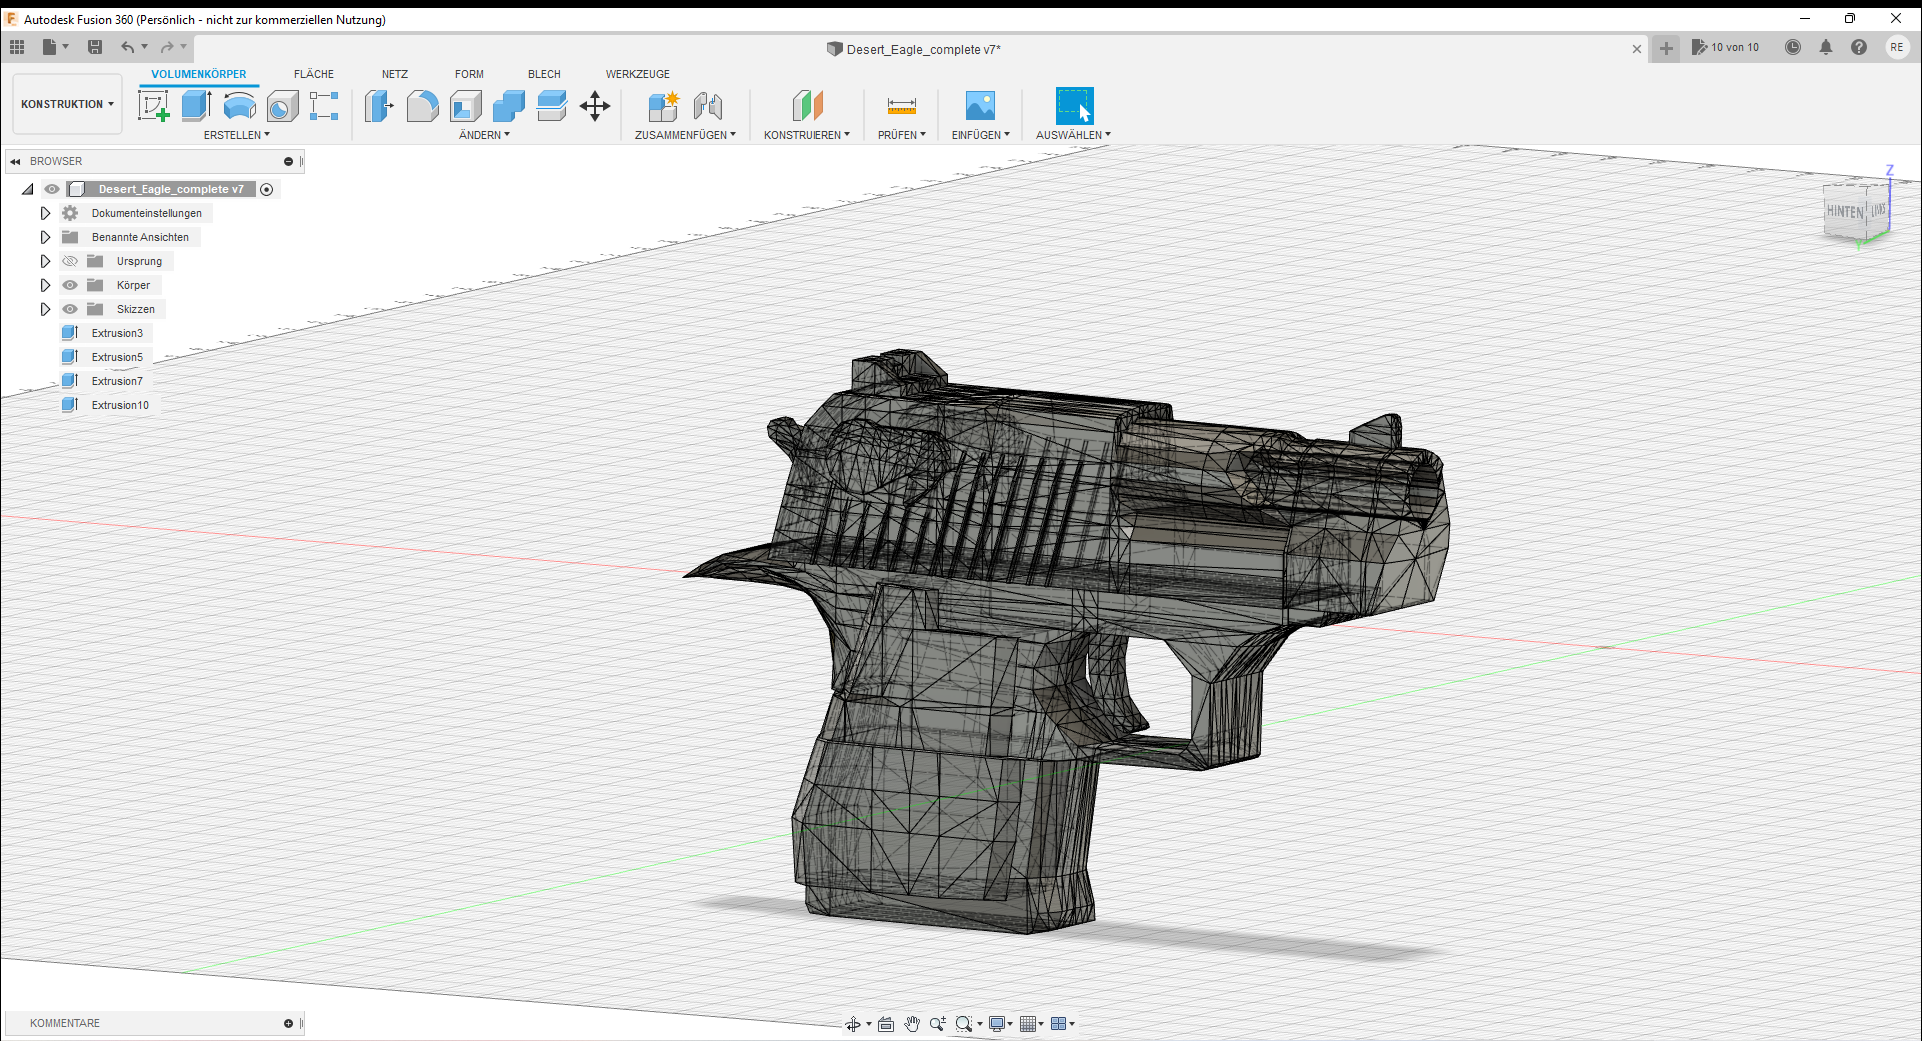Select the Hole tool icon

(282, 106)
